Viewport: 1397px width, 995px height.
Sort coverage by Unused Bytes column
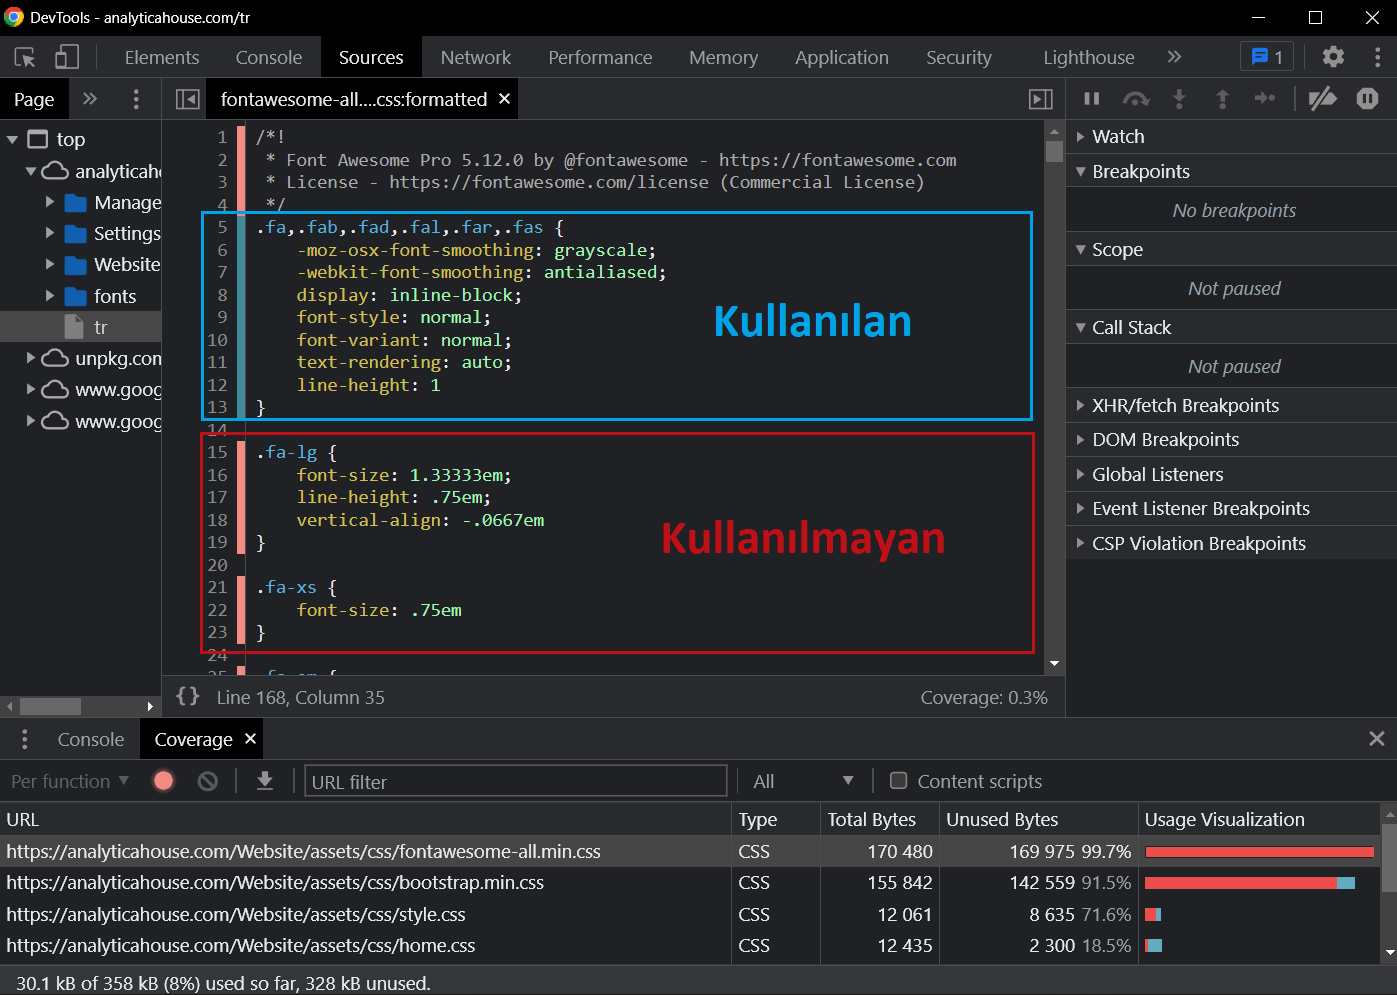(1038, 820)
